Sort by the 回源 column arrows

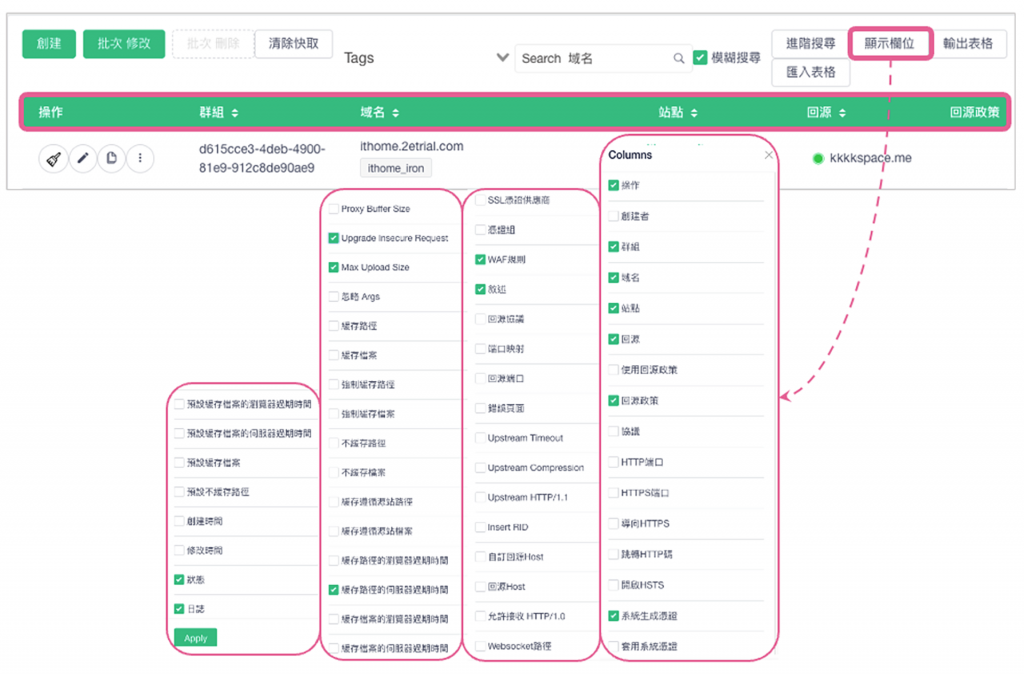842,113
